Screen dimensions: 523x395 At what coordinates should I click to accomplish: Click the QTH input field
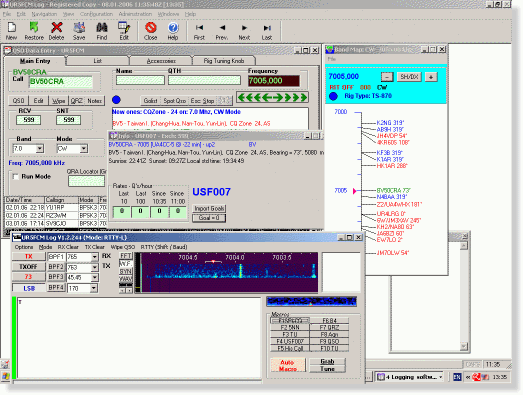[204, 80]
